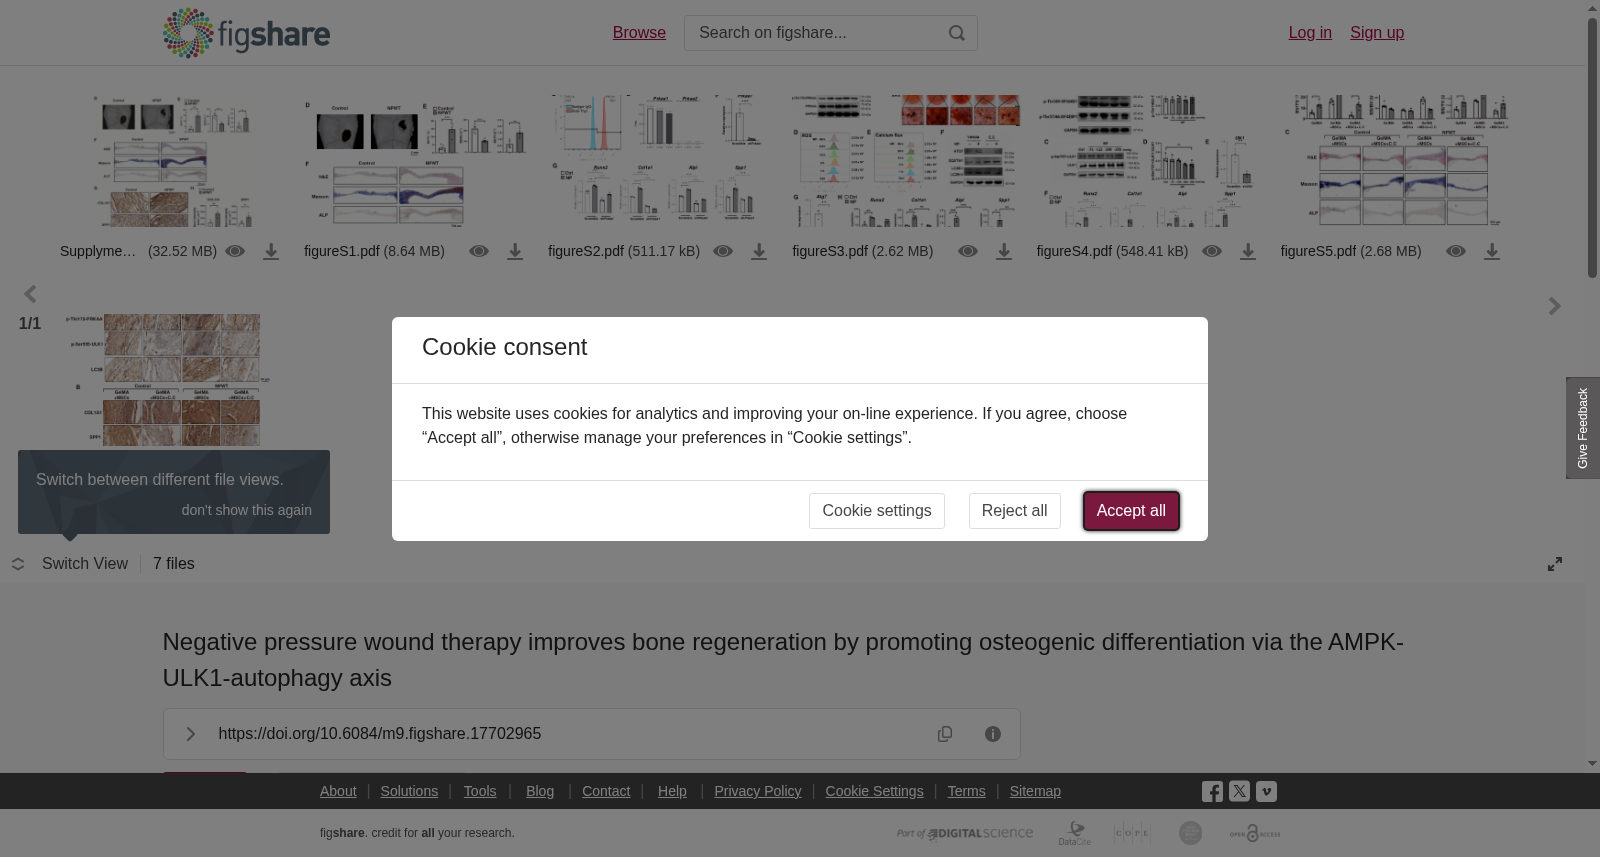Click Accept all cookies button
This screenshot has width=1600, height=857.
click(x=1131, y=511)
